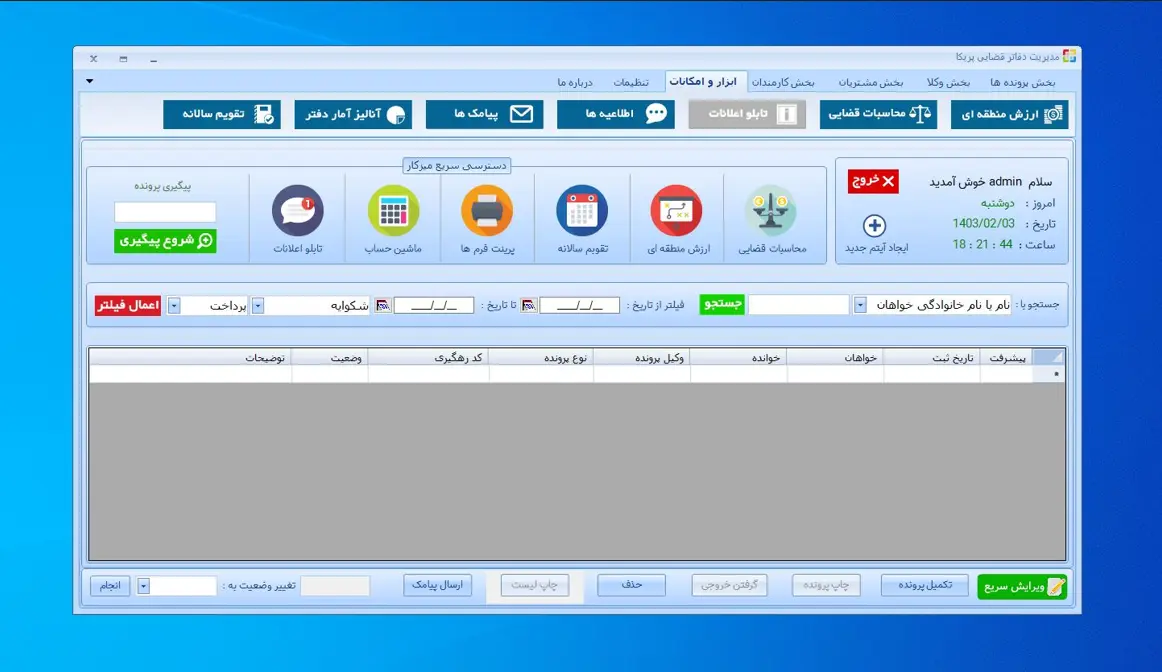Open the محاسبات قضایی scales icon
The width and height of the screenshot is (1162, 672).
pos(771,210)
